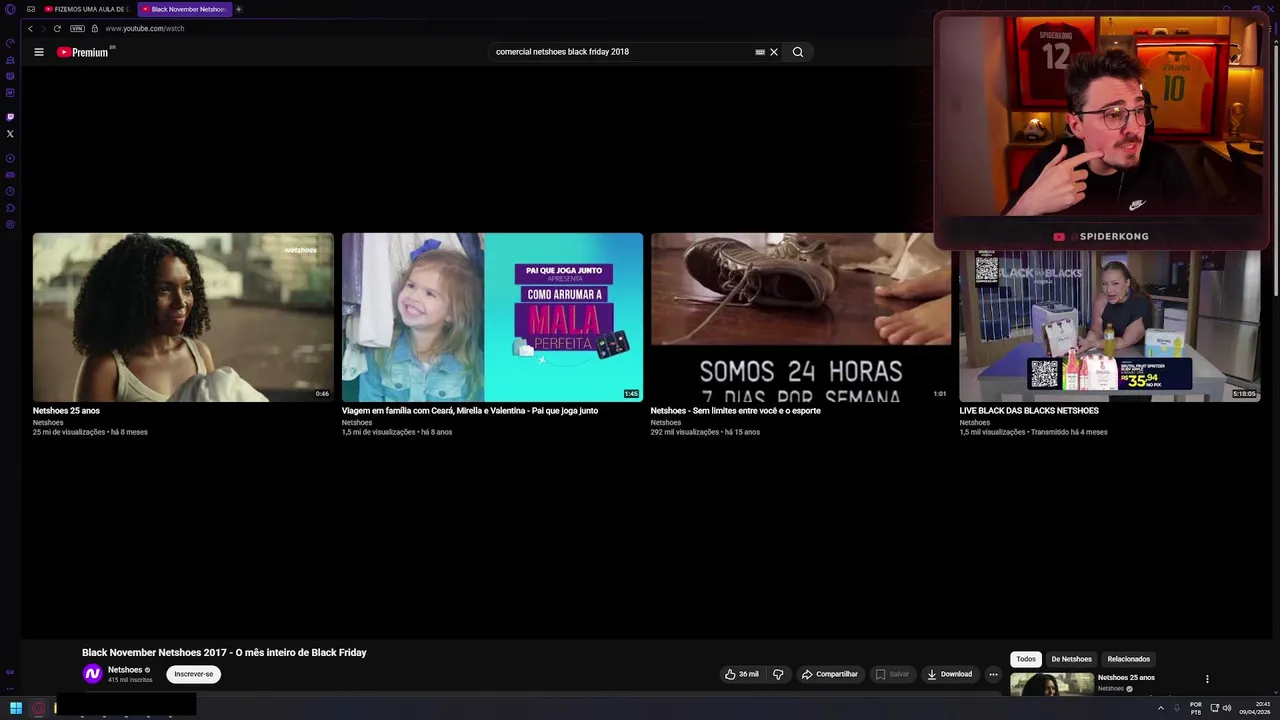
Task: Play the 'Netshoes 25 anos' suggested video
Action: click(x=183, y=317)
